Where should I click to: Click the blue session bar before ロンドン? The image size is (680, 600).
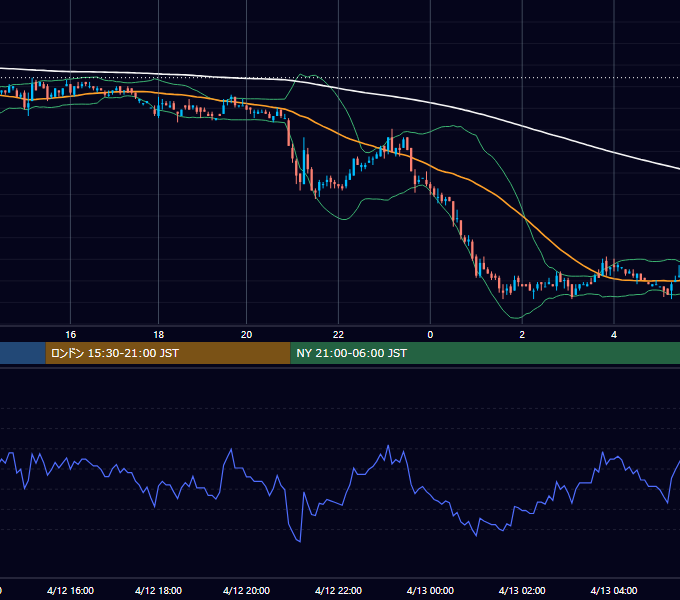(23, 353)
